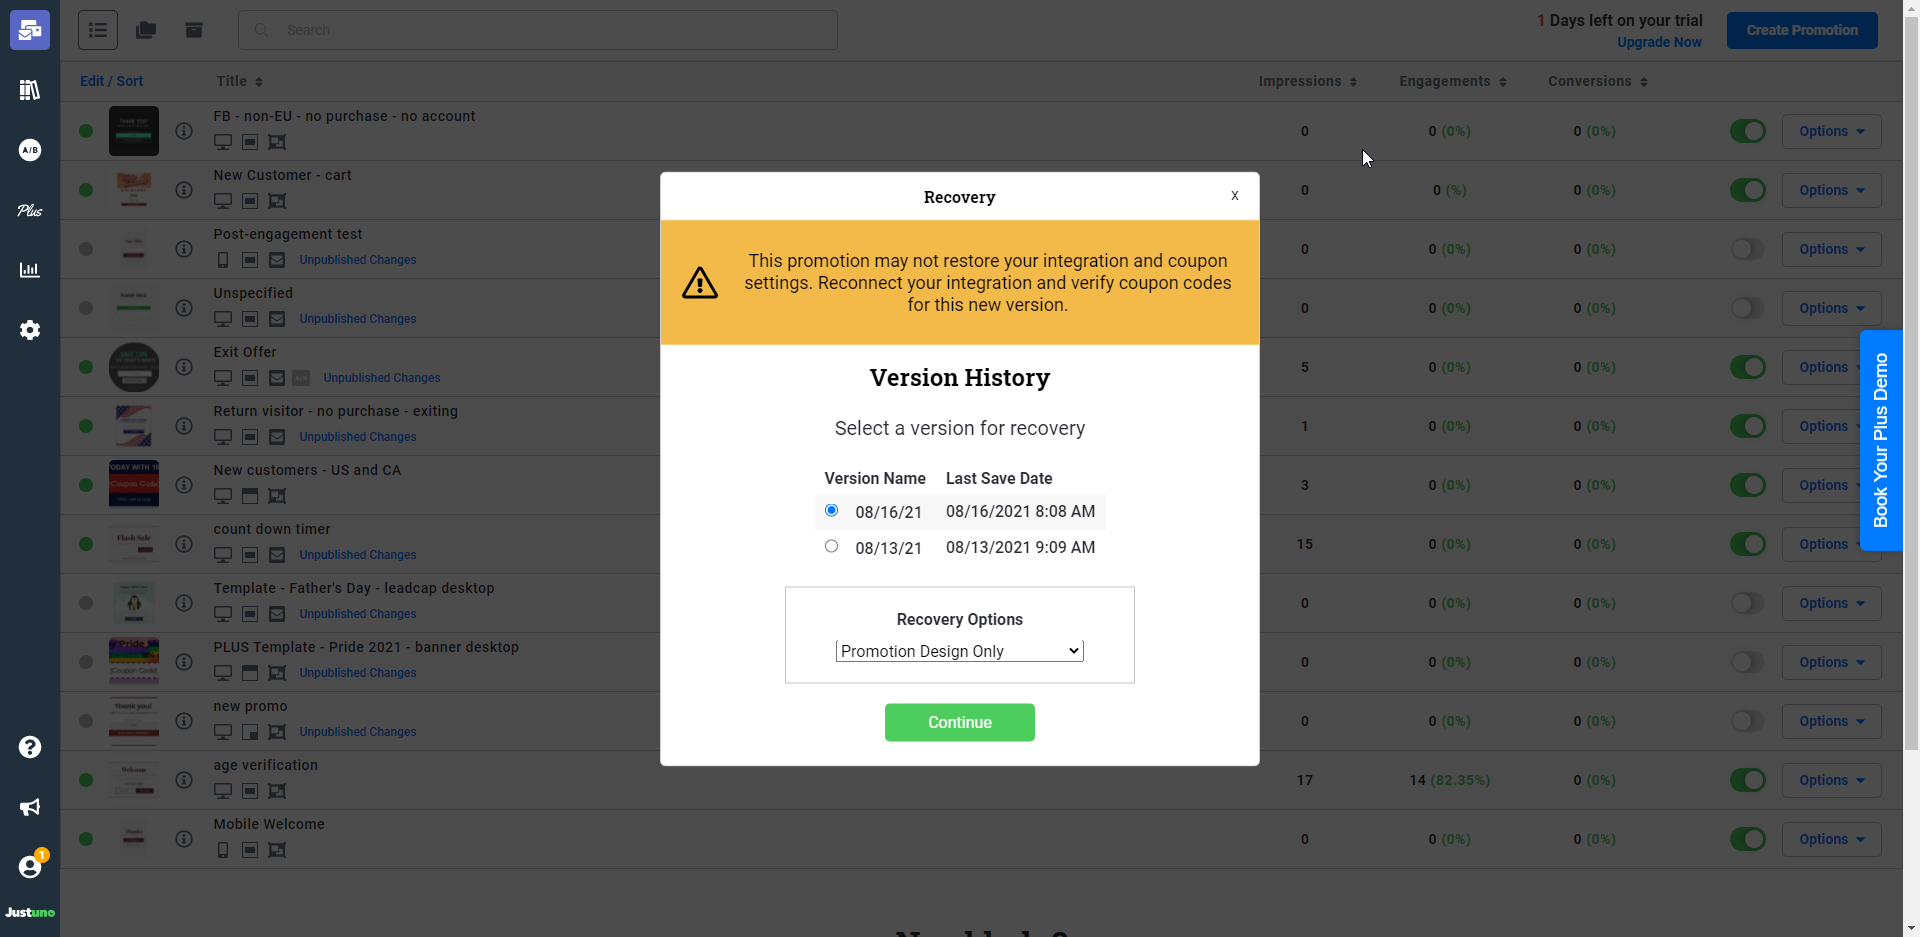This screenshot has height=937, width=1920.
Task: Open the account profile icon with notification badge
Action: pyautogui.click(x=30, y=866)
